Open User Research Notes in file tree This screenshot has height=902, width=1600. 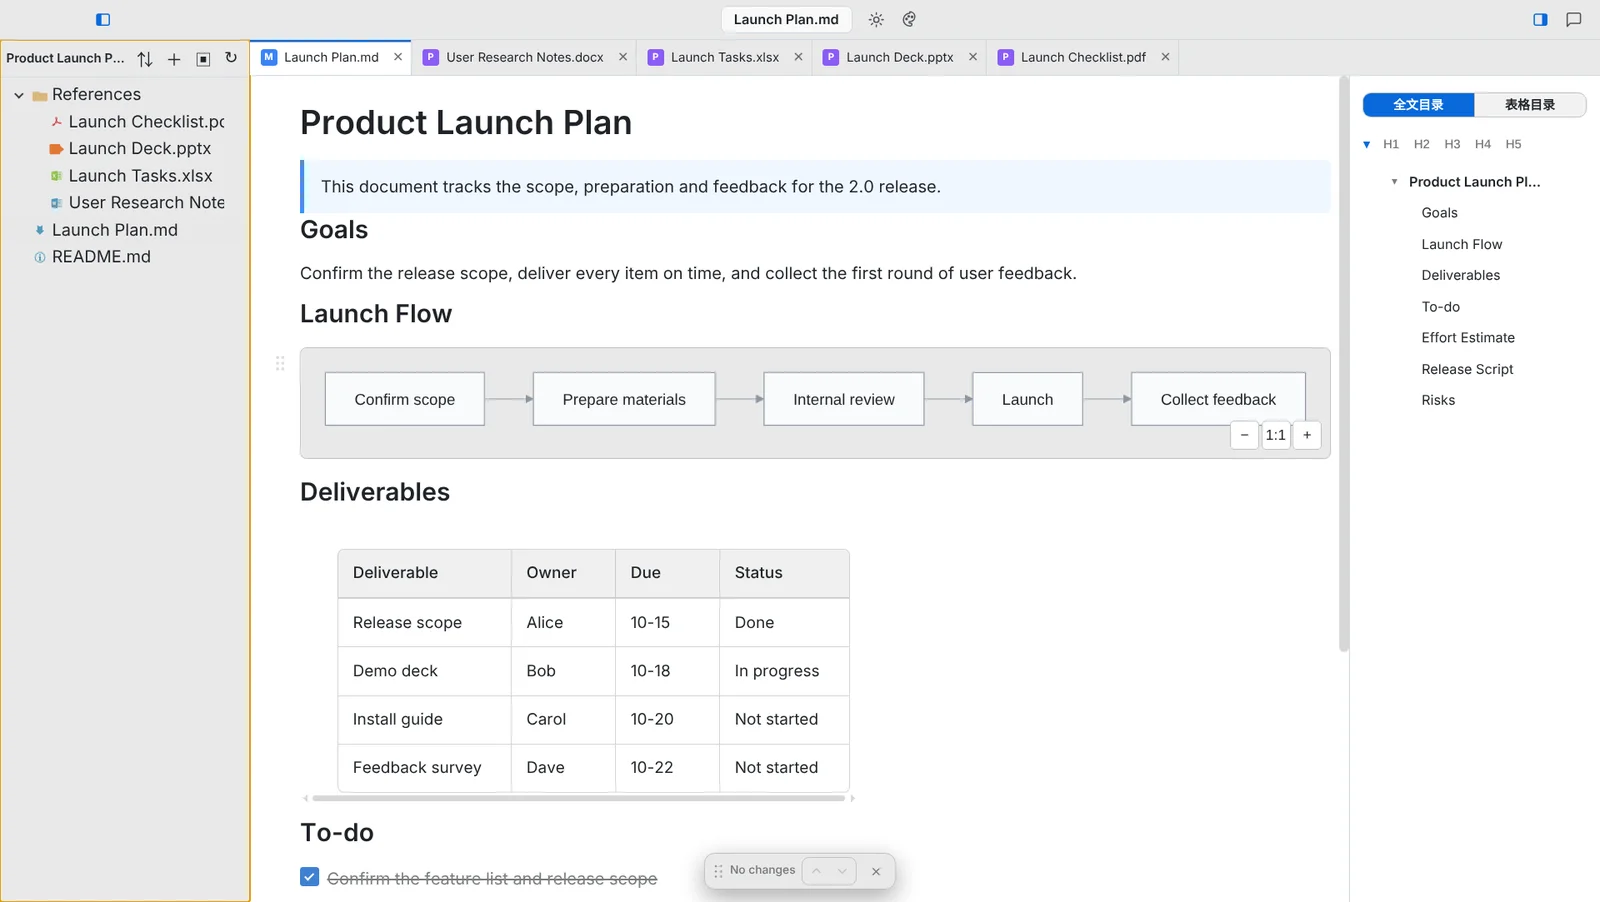pos(147,203)
